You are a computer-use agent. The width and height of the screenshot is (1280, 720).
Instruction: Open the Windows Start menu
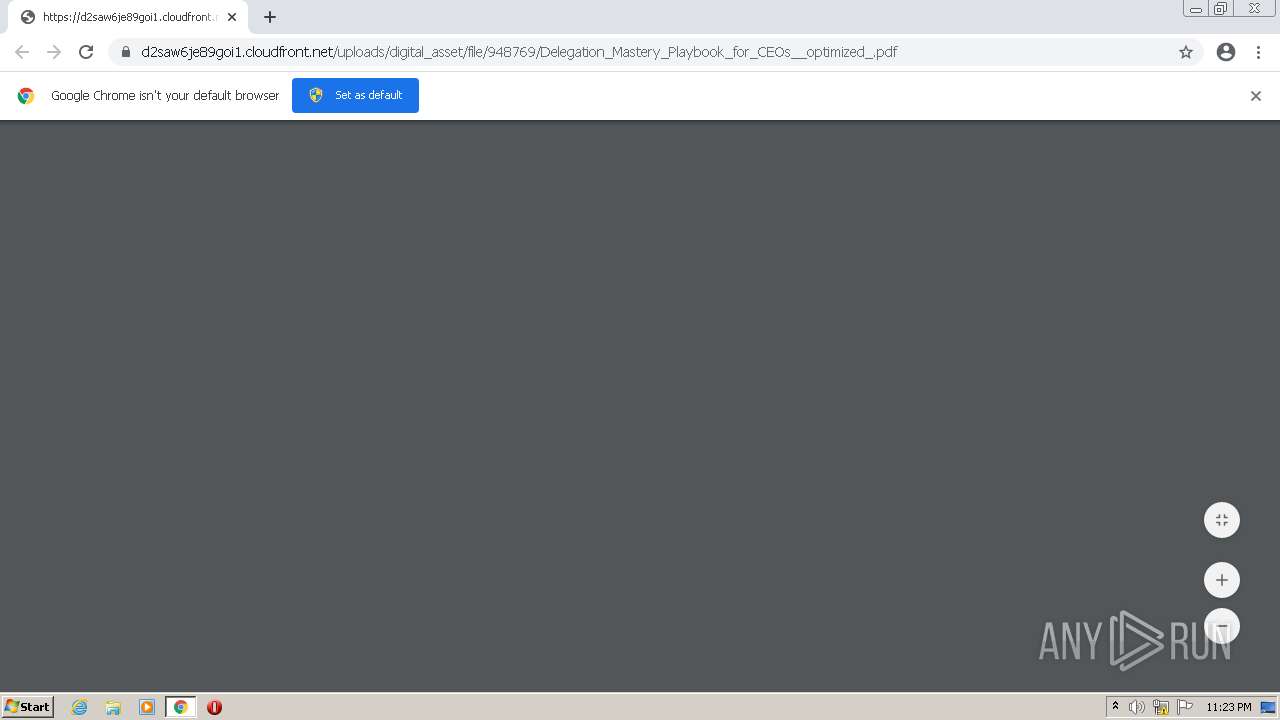pos(28,707)
